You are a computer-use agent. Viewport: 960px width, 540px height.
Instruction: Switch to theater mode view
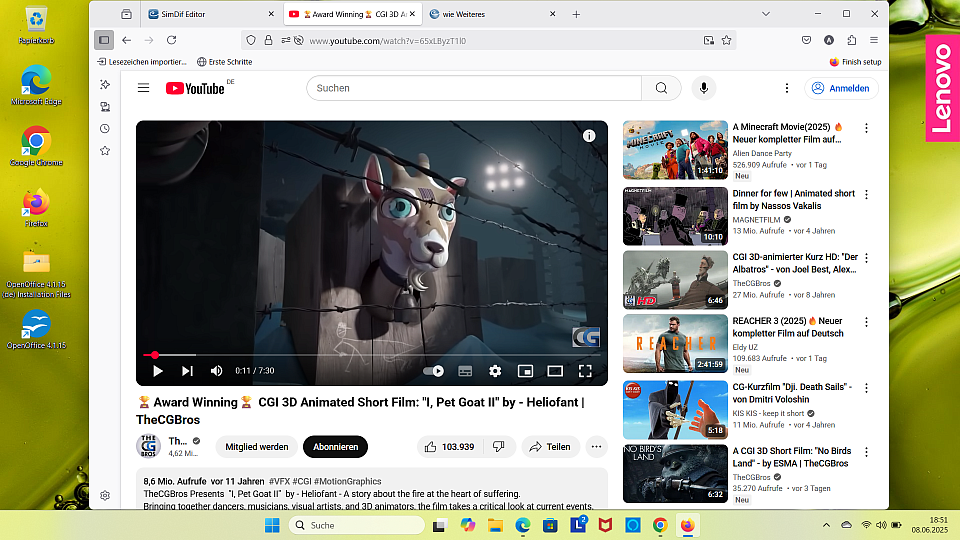[555, 371]
